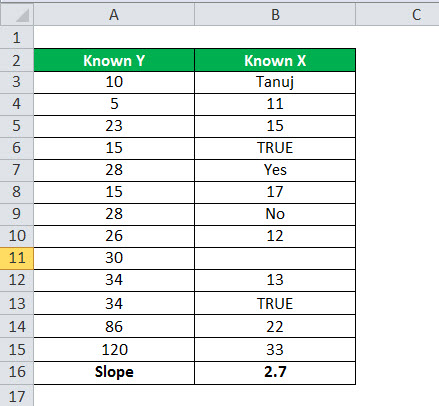Click the 'Known X' header cell

[x=275, y=60]
